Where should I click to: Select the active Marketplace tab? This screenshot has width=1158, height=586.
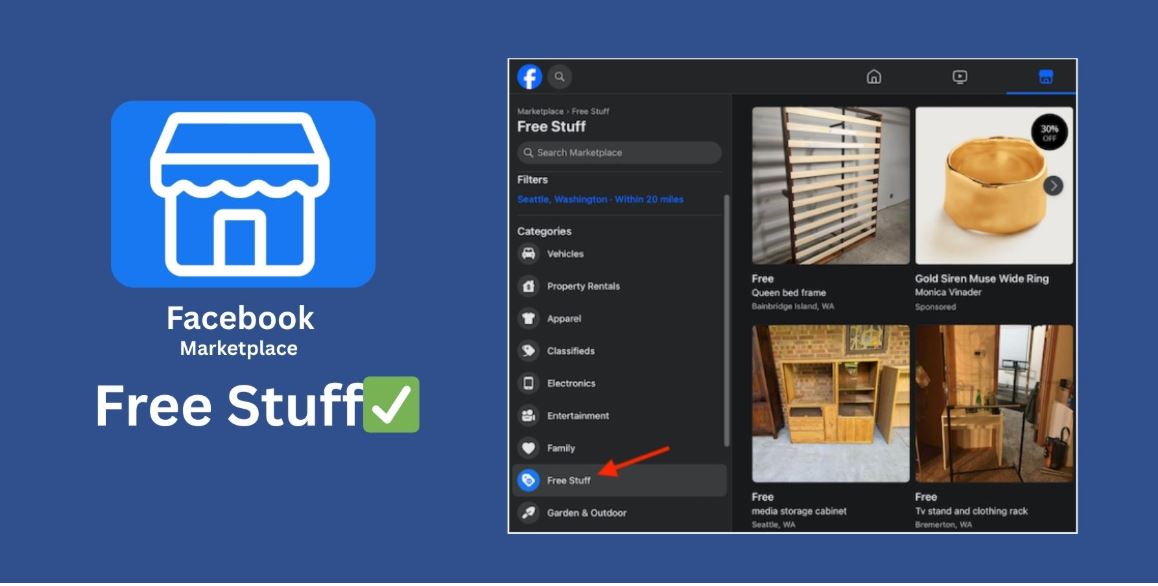tap(1044, 76)
